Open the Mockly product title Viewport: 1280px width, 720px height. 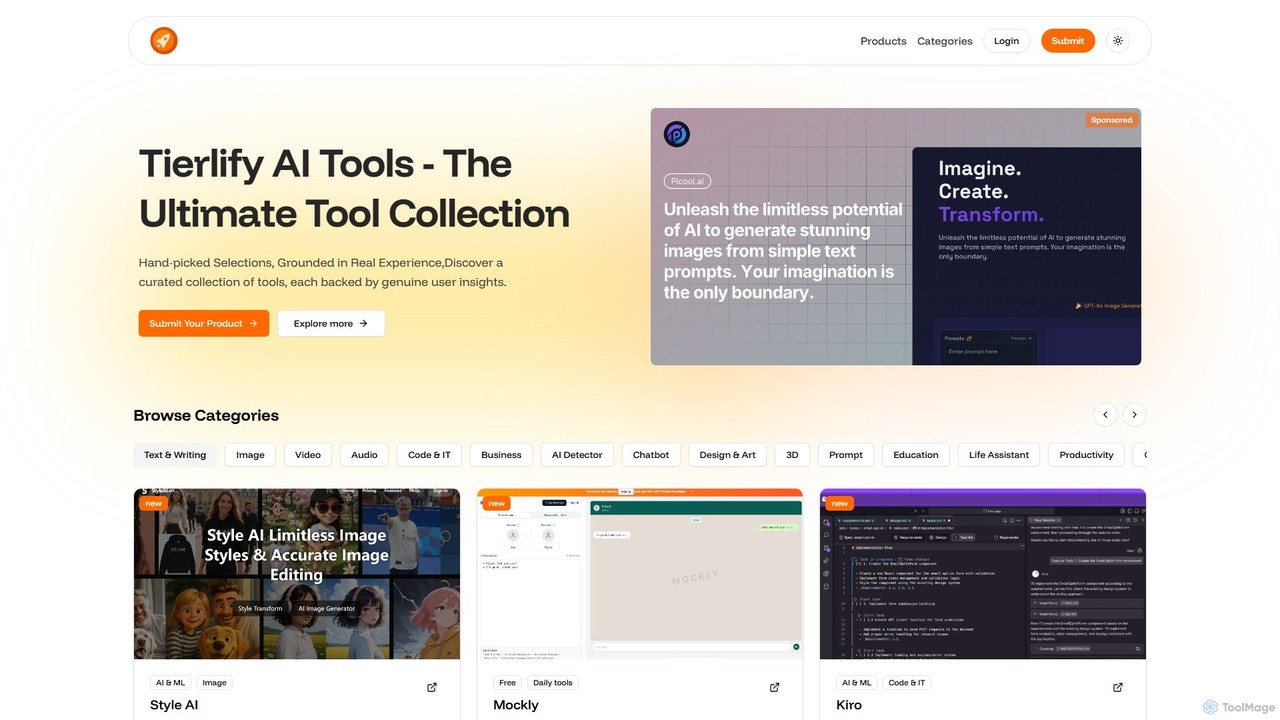[516, 705]
